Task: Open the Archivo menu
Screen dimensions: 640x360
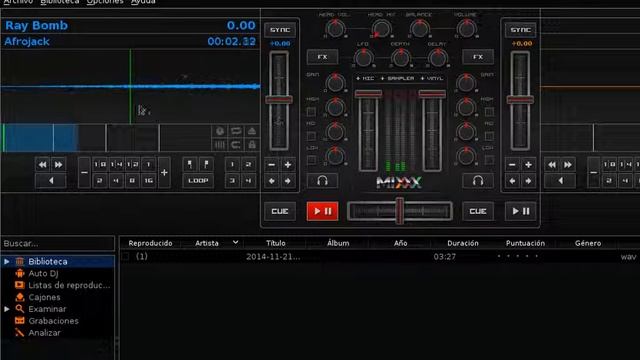Action: click(18, 2)
